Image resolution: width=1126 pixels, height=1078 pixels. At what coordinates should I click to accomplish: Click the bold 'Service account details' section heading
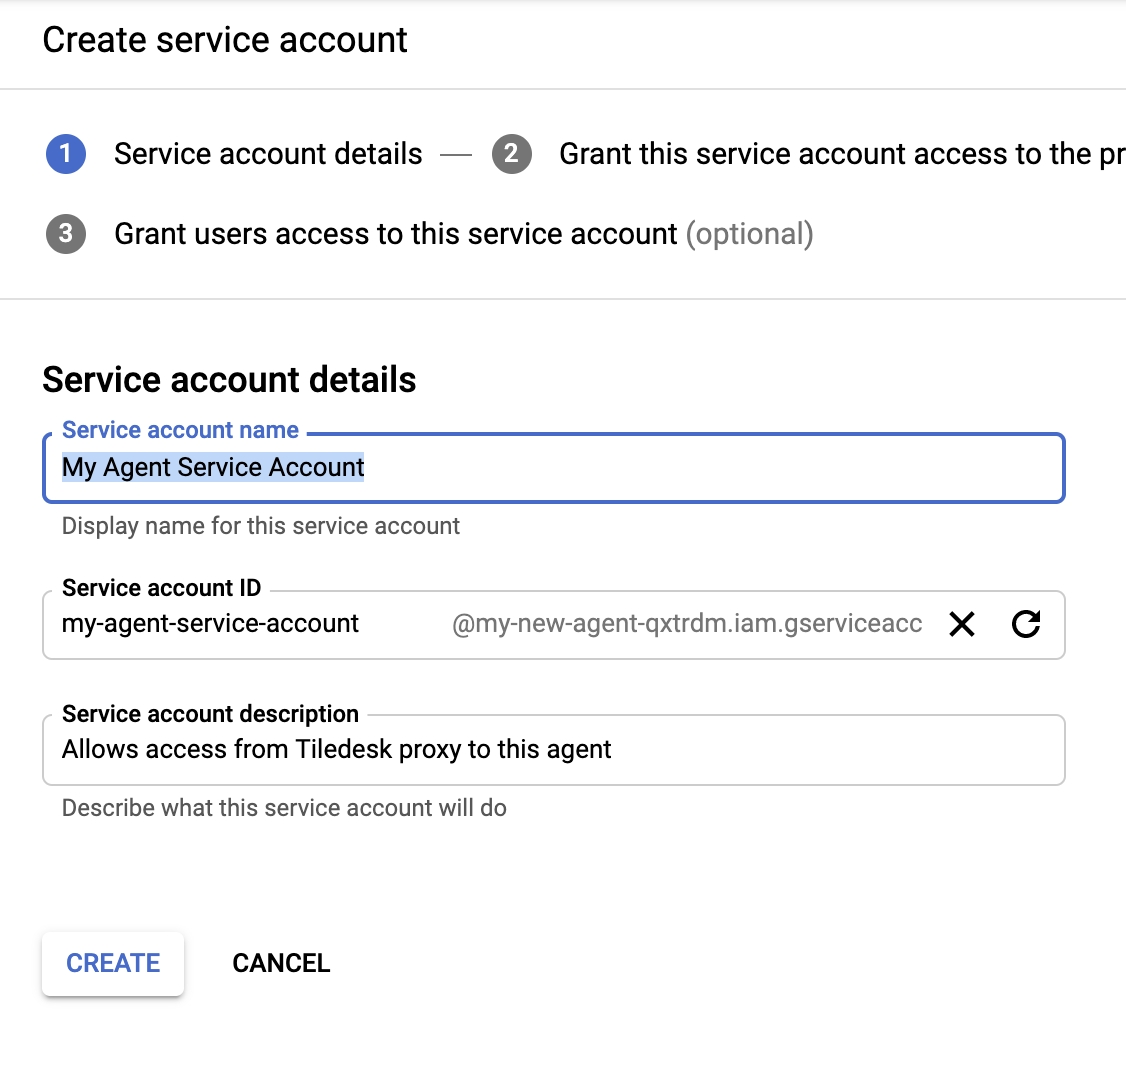pos(229,380)
